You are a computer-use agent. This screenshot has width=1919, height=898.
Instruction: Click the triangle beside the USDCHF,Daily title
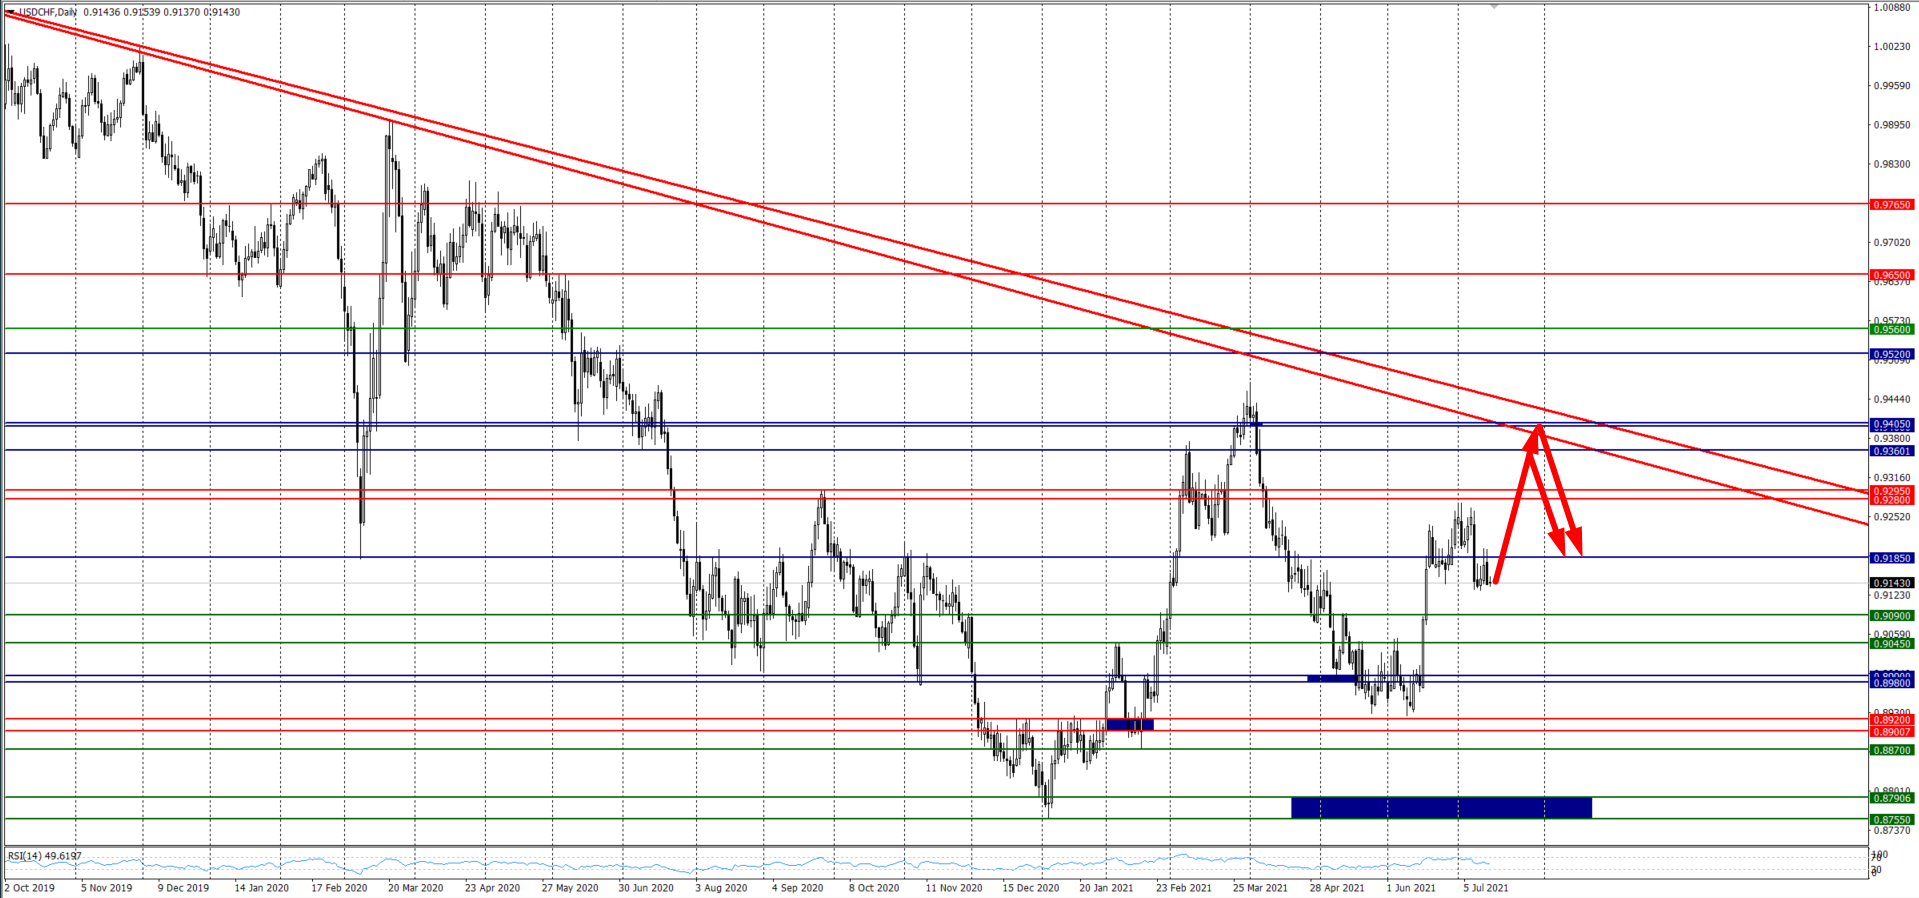(10, 12)
